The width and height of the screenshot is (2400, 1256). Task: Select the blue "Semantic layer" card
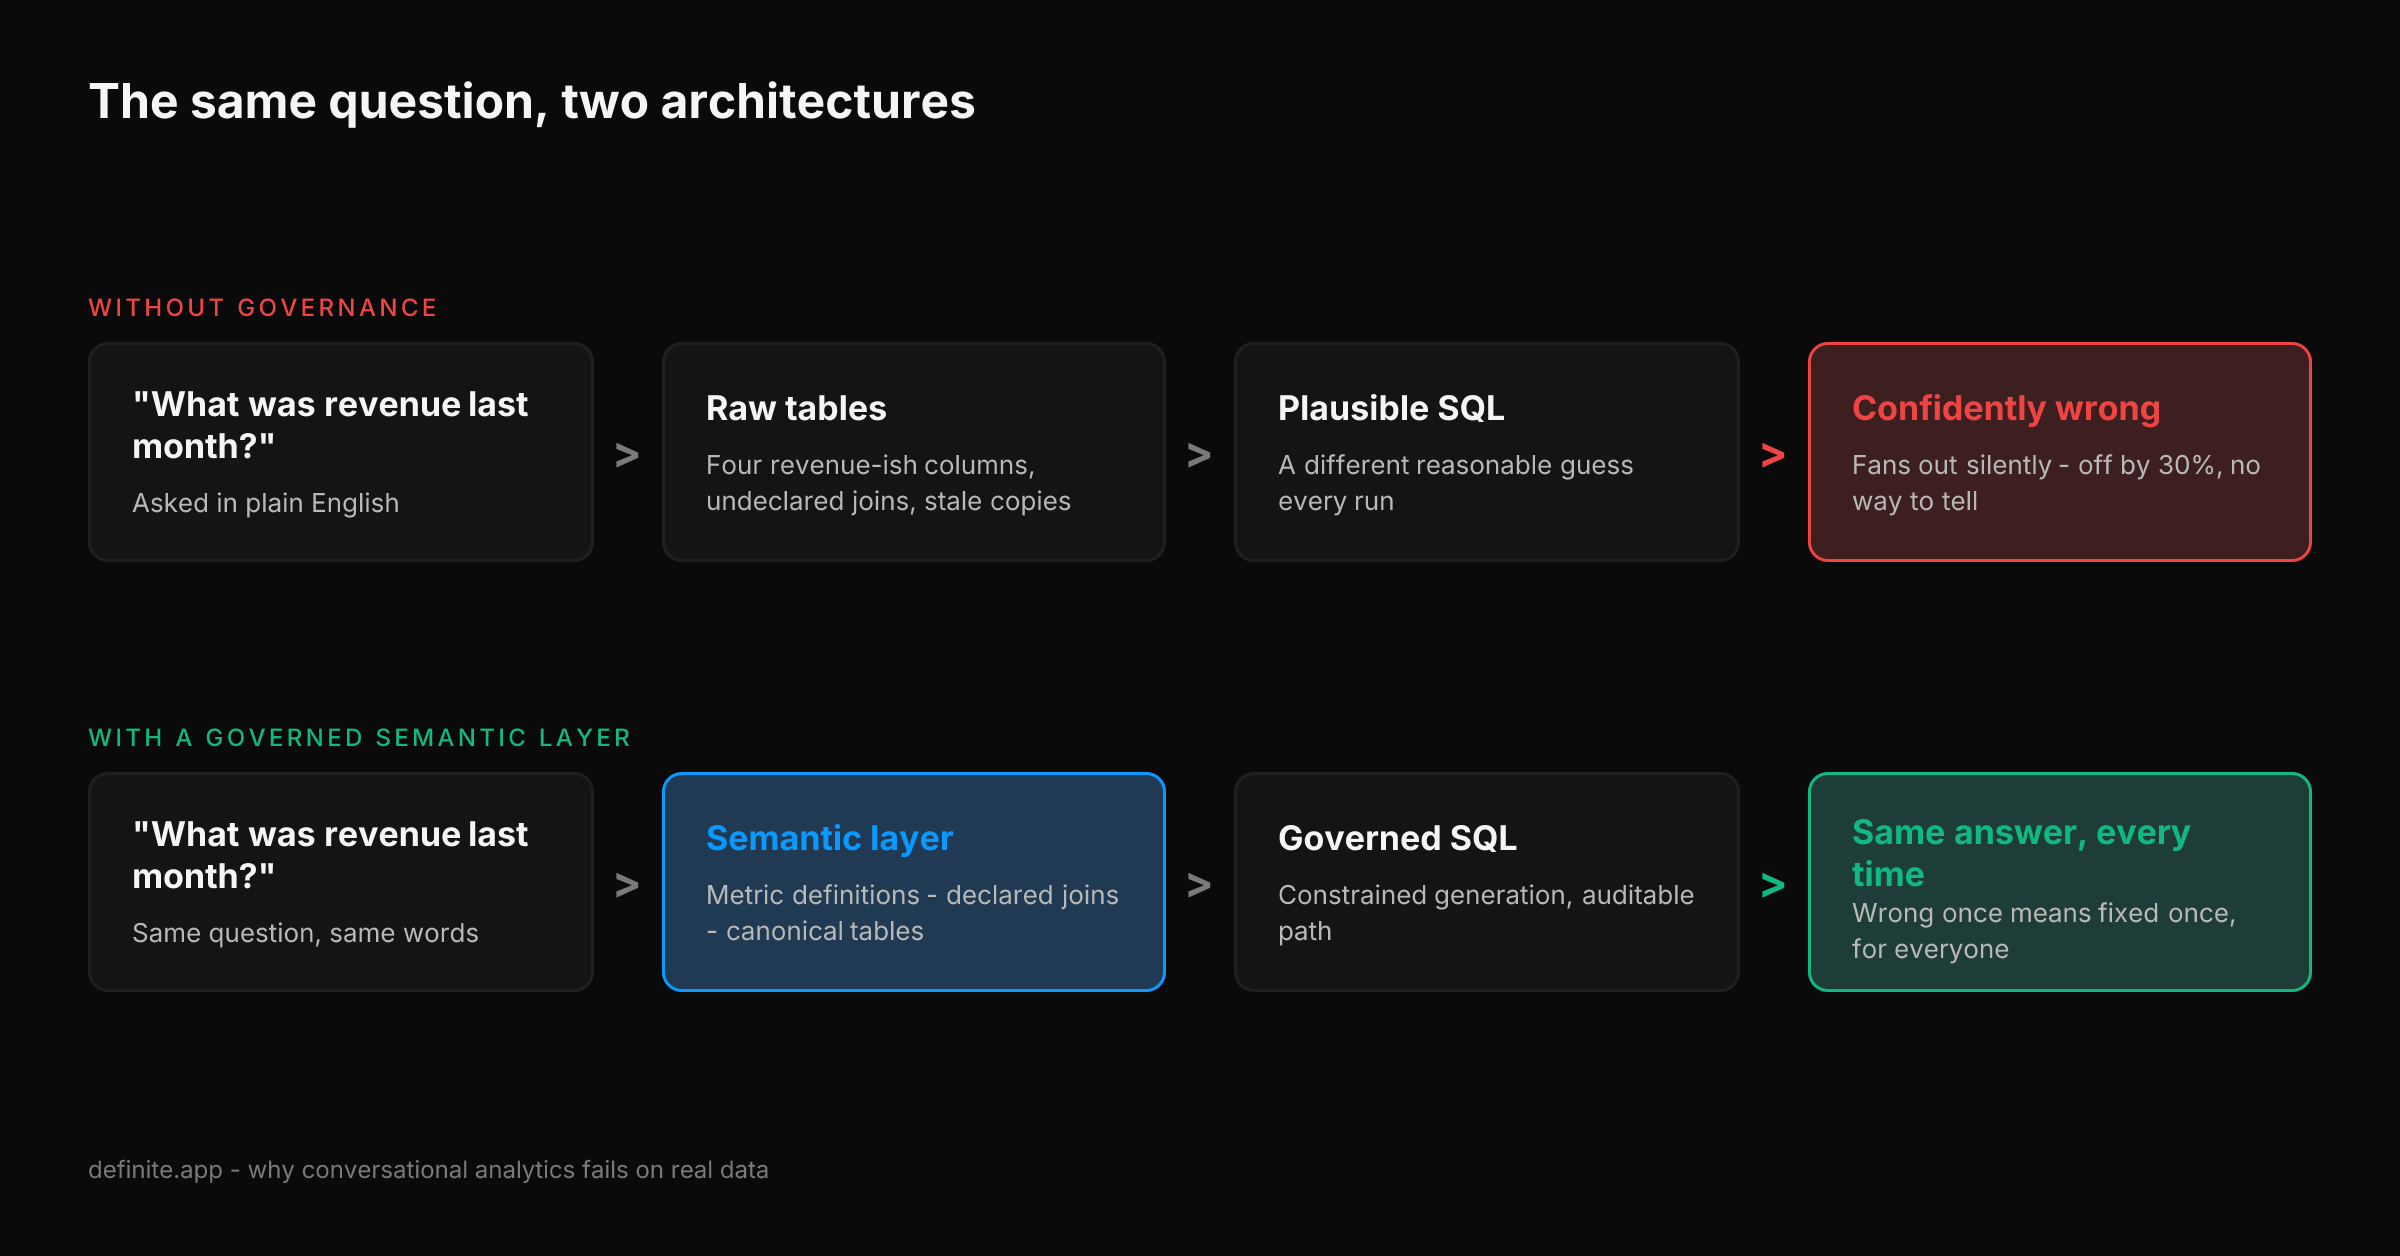point(914,882)
